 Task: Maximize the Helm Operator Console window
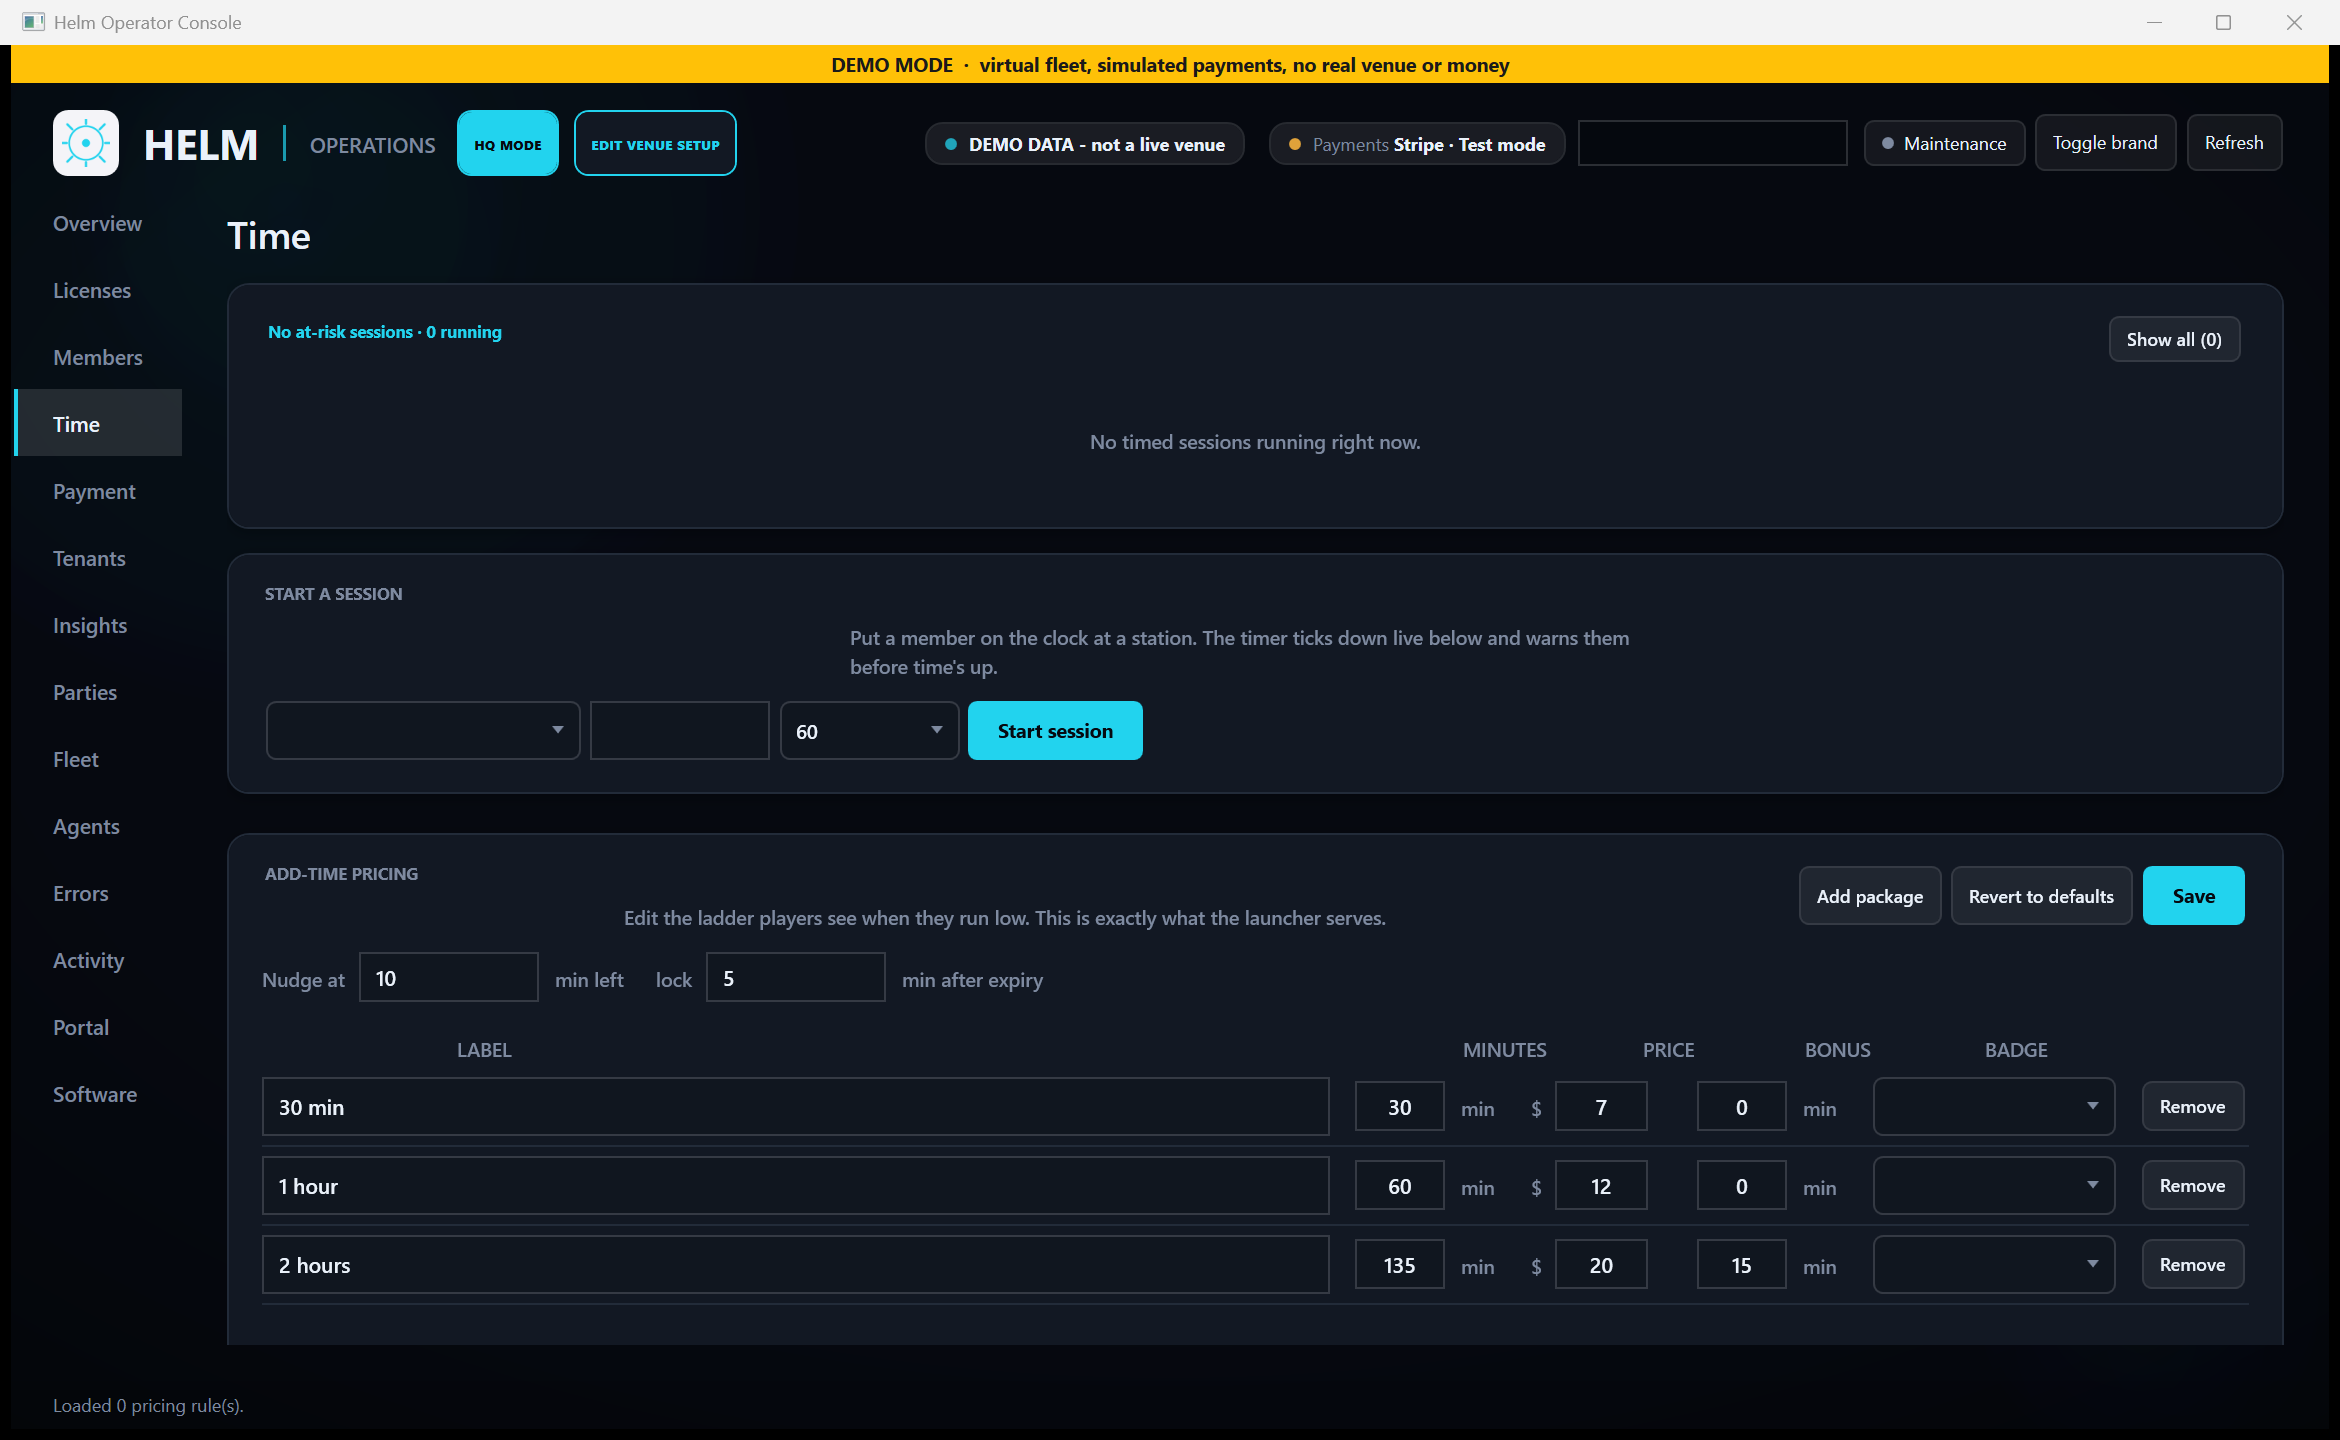click(x=2223, y=22)
